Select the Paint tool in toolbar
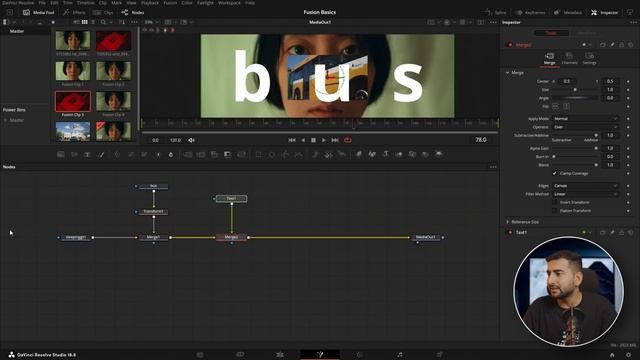 (x=101, y=154)
